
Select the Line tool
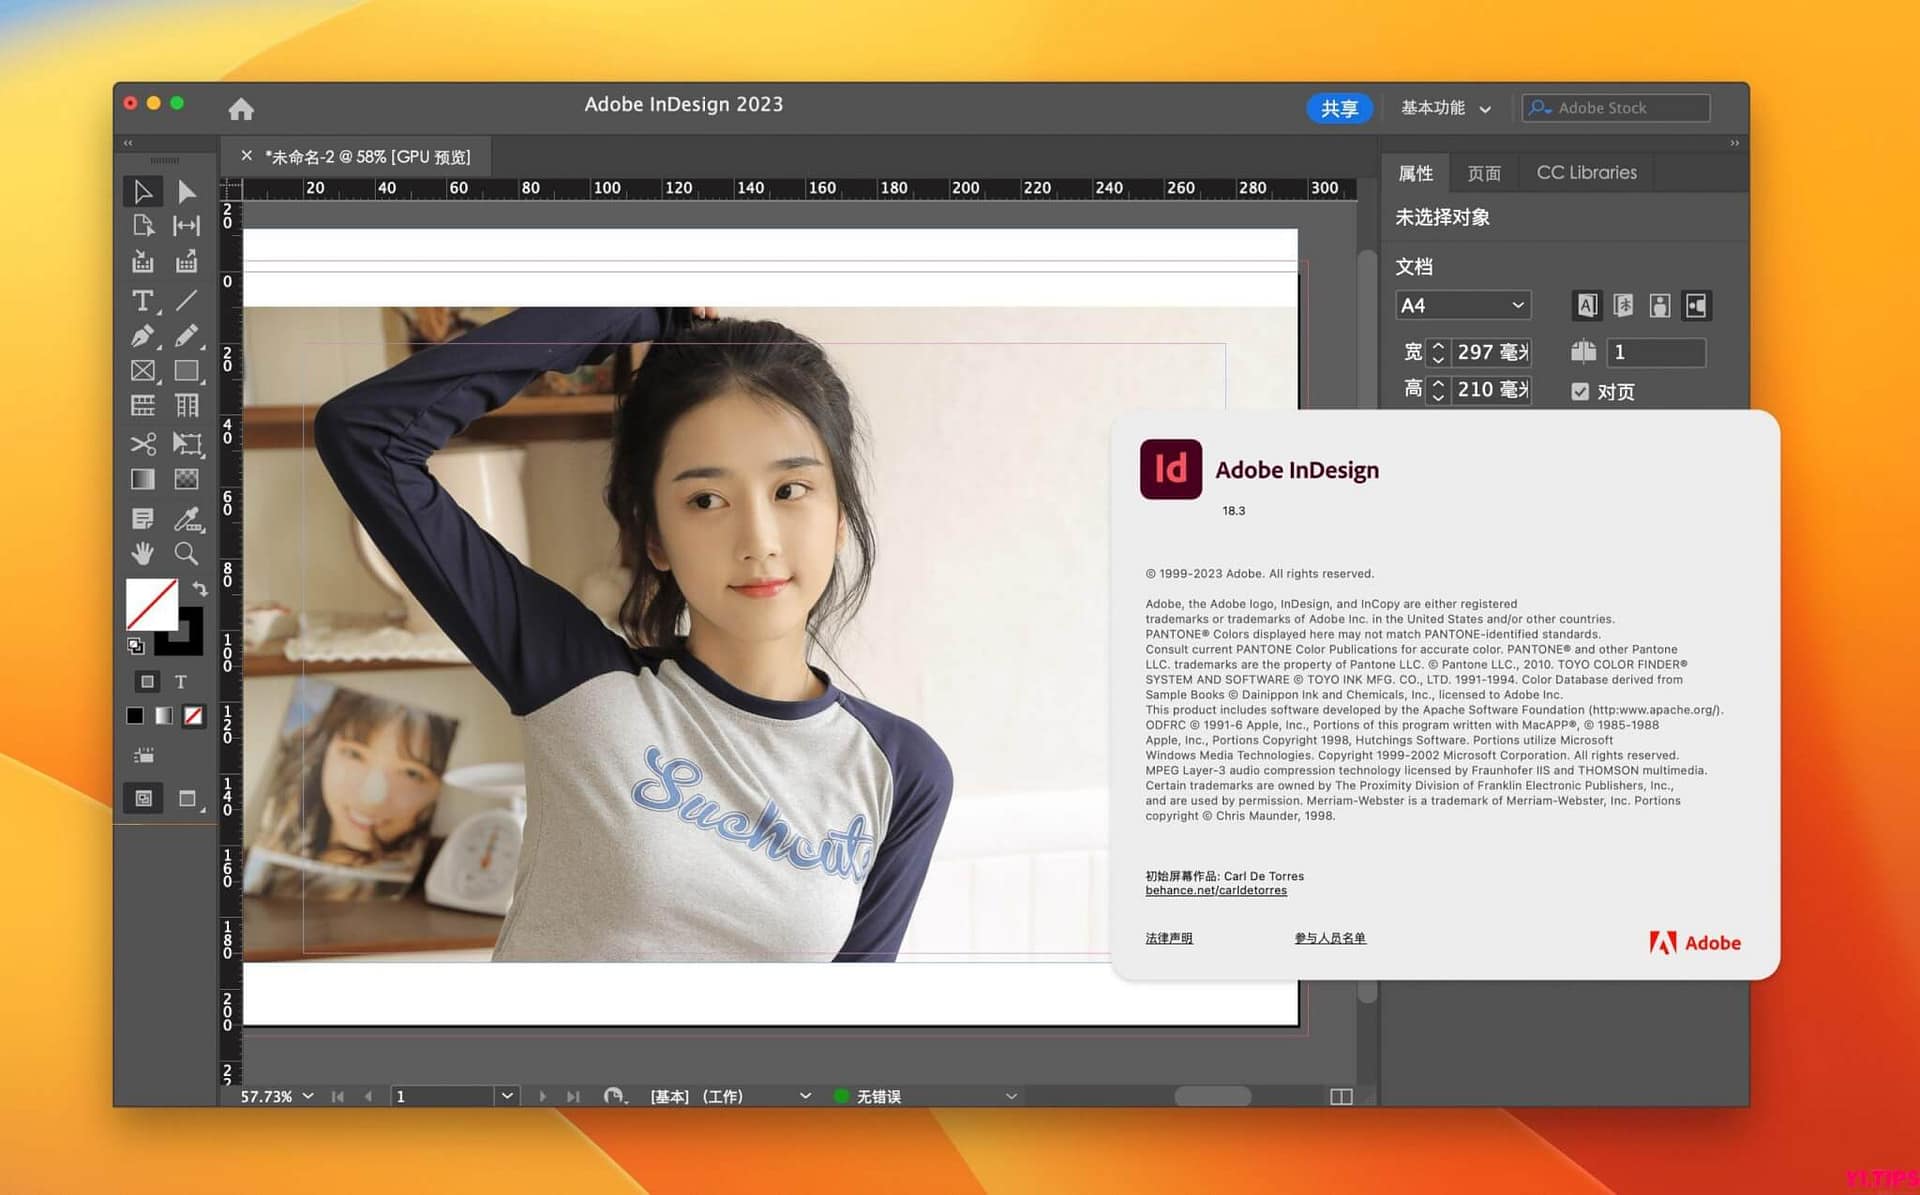point(186,300)
